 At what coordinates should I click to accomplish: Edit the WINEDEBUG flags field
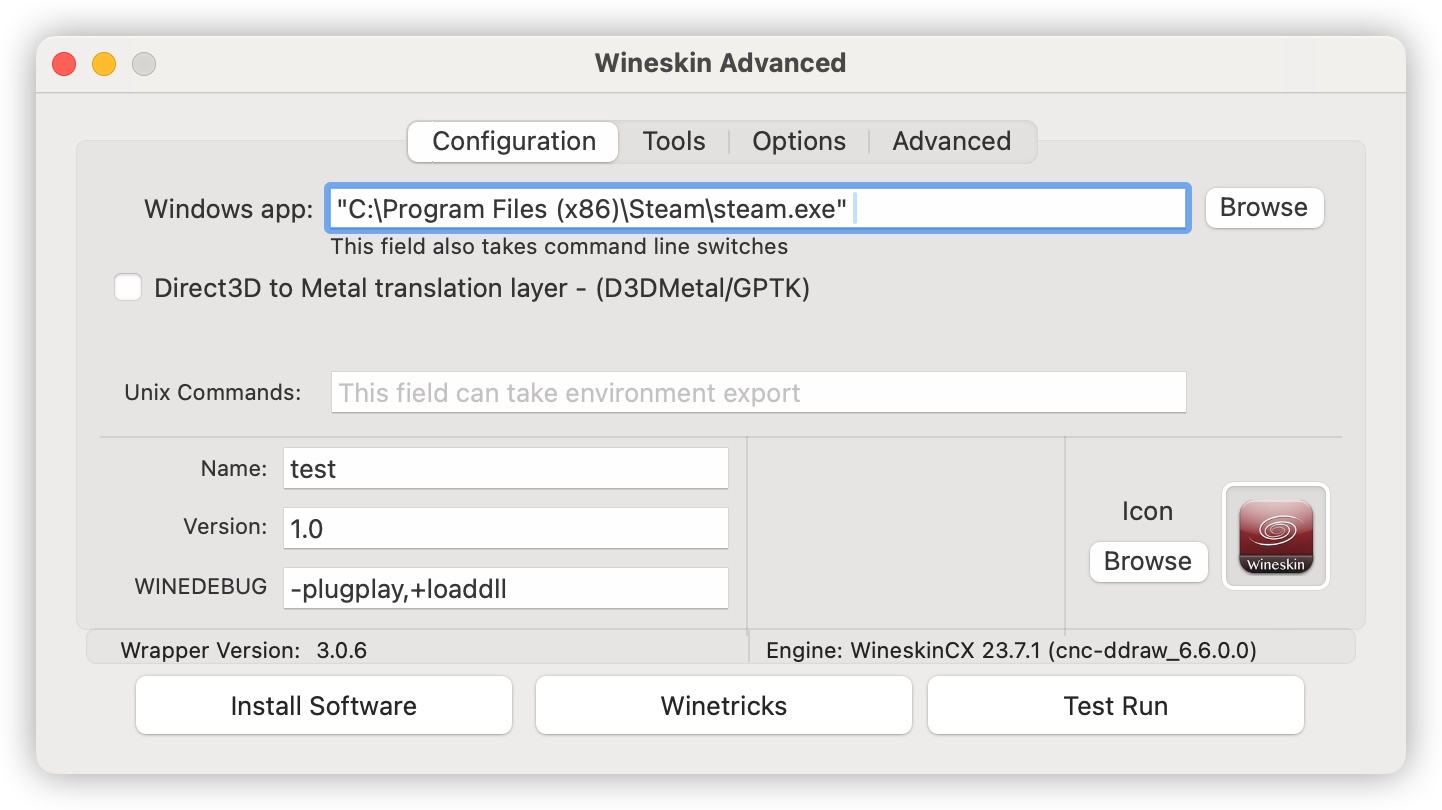click(x=505, y=588)
